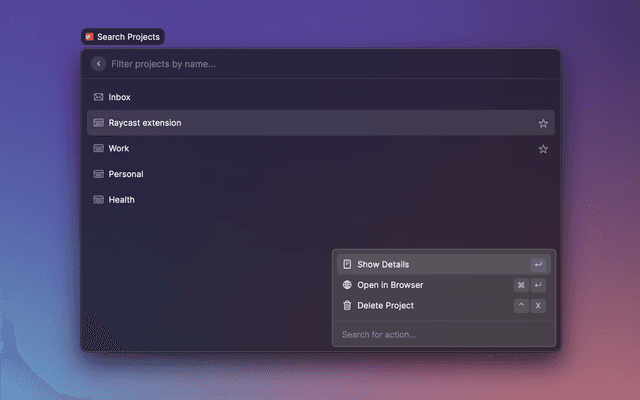
Task: Click the Filter projects by name field
Action: (x=320, y=64)
